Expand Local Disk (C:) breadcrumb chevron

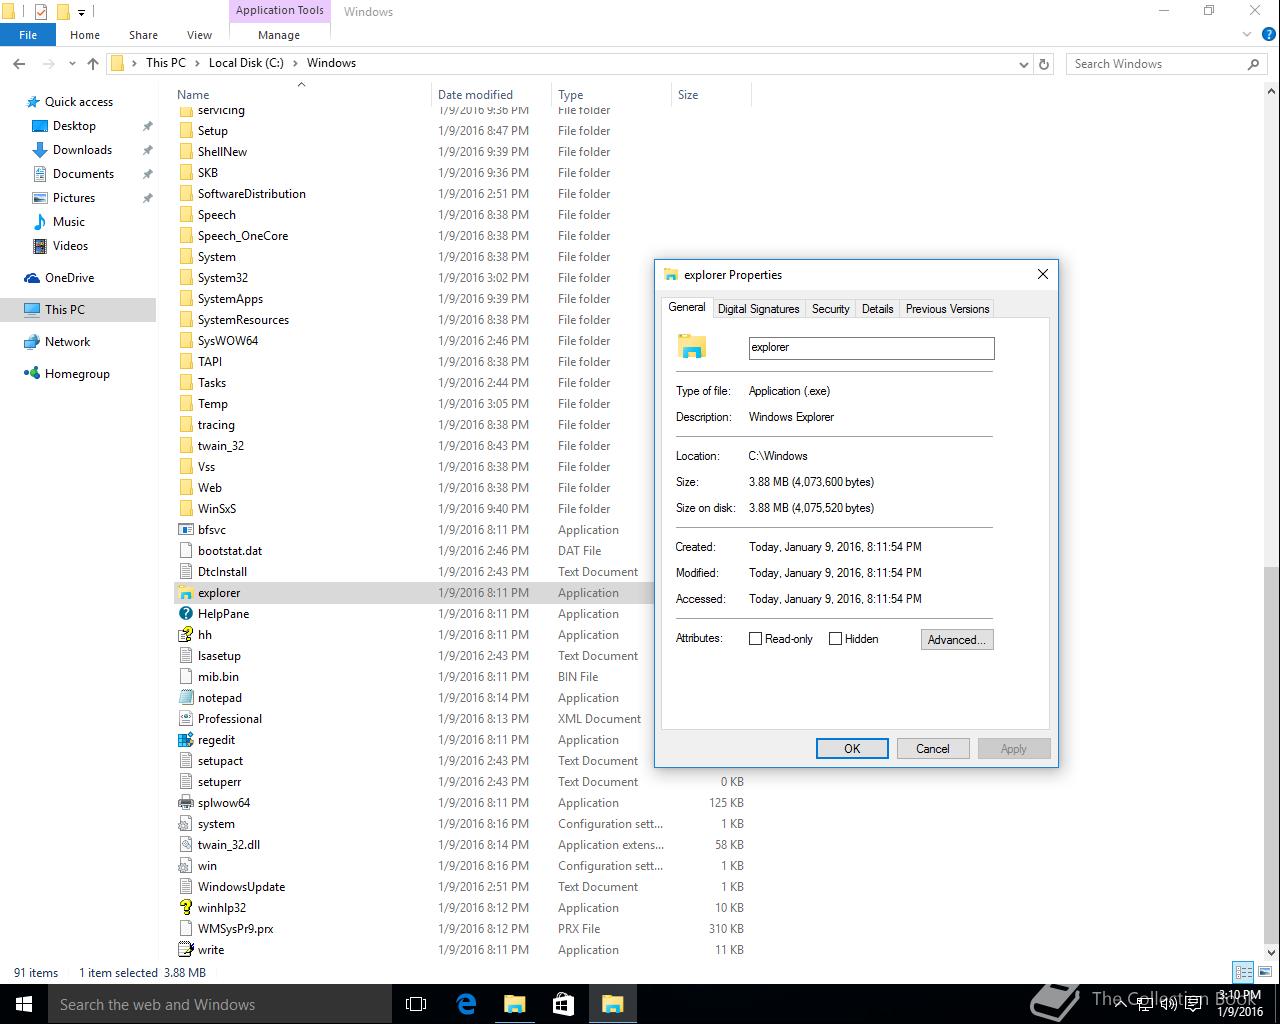295,63
